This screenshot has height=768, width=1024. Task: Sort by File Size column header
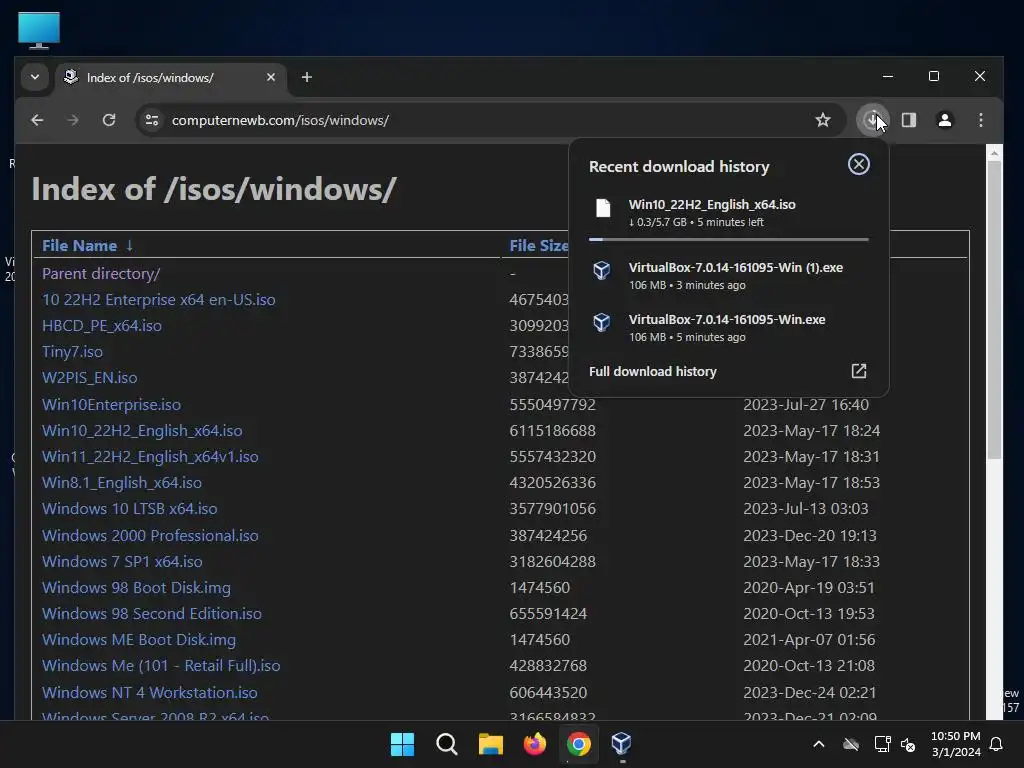[x=539, y=246]
